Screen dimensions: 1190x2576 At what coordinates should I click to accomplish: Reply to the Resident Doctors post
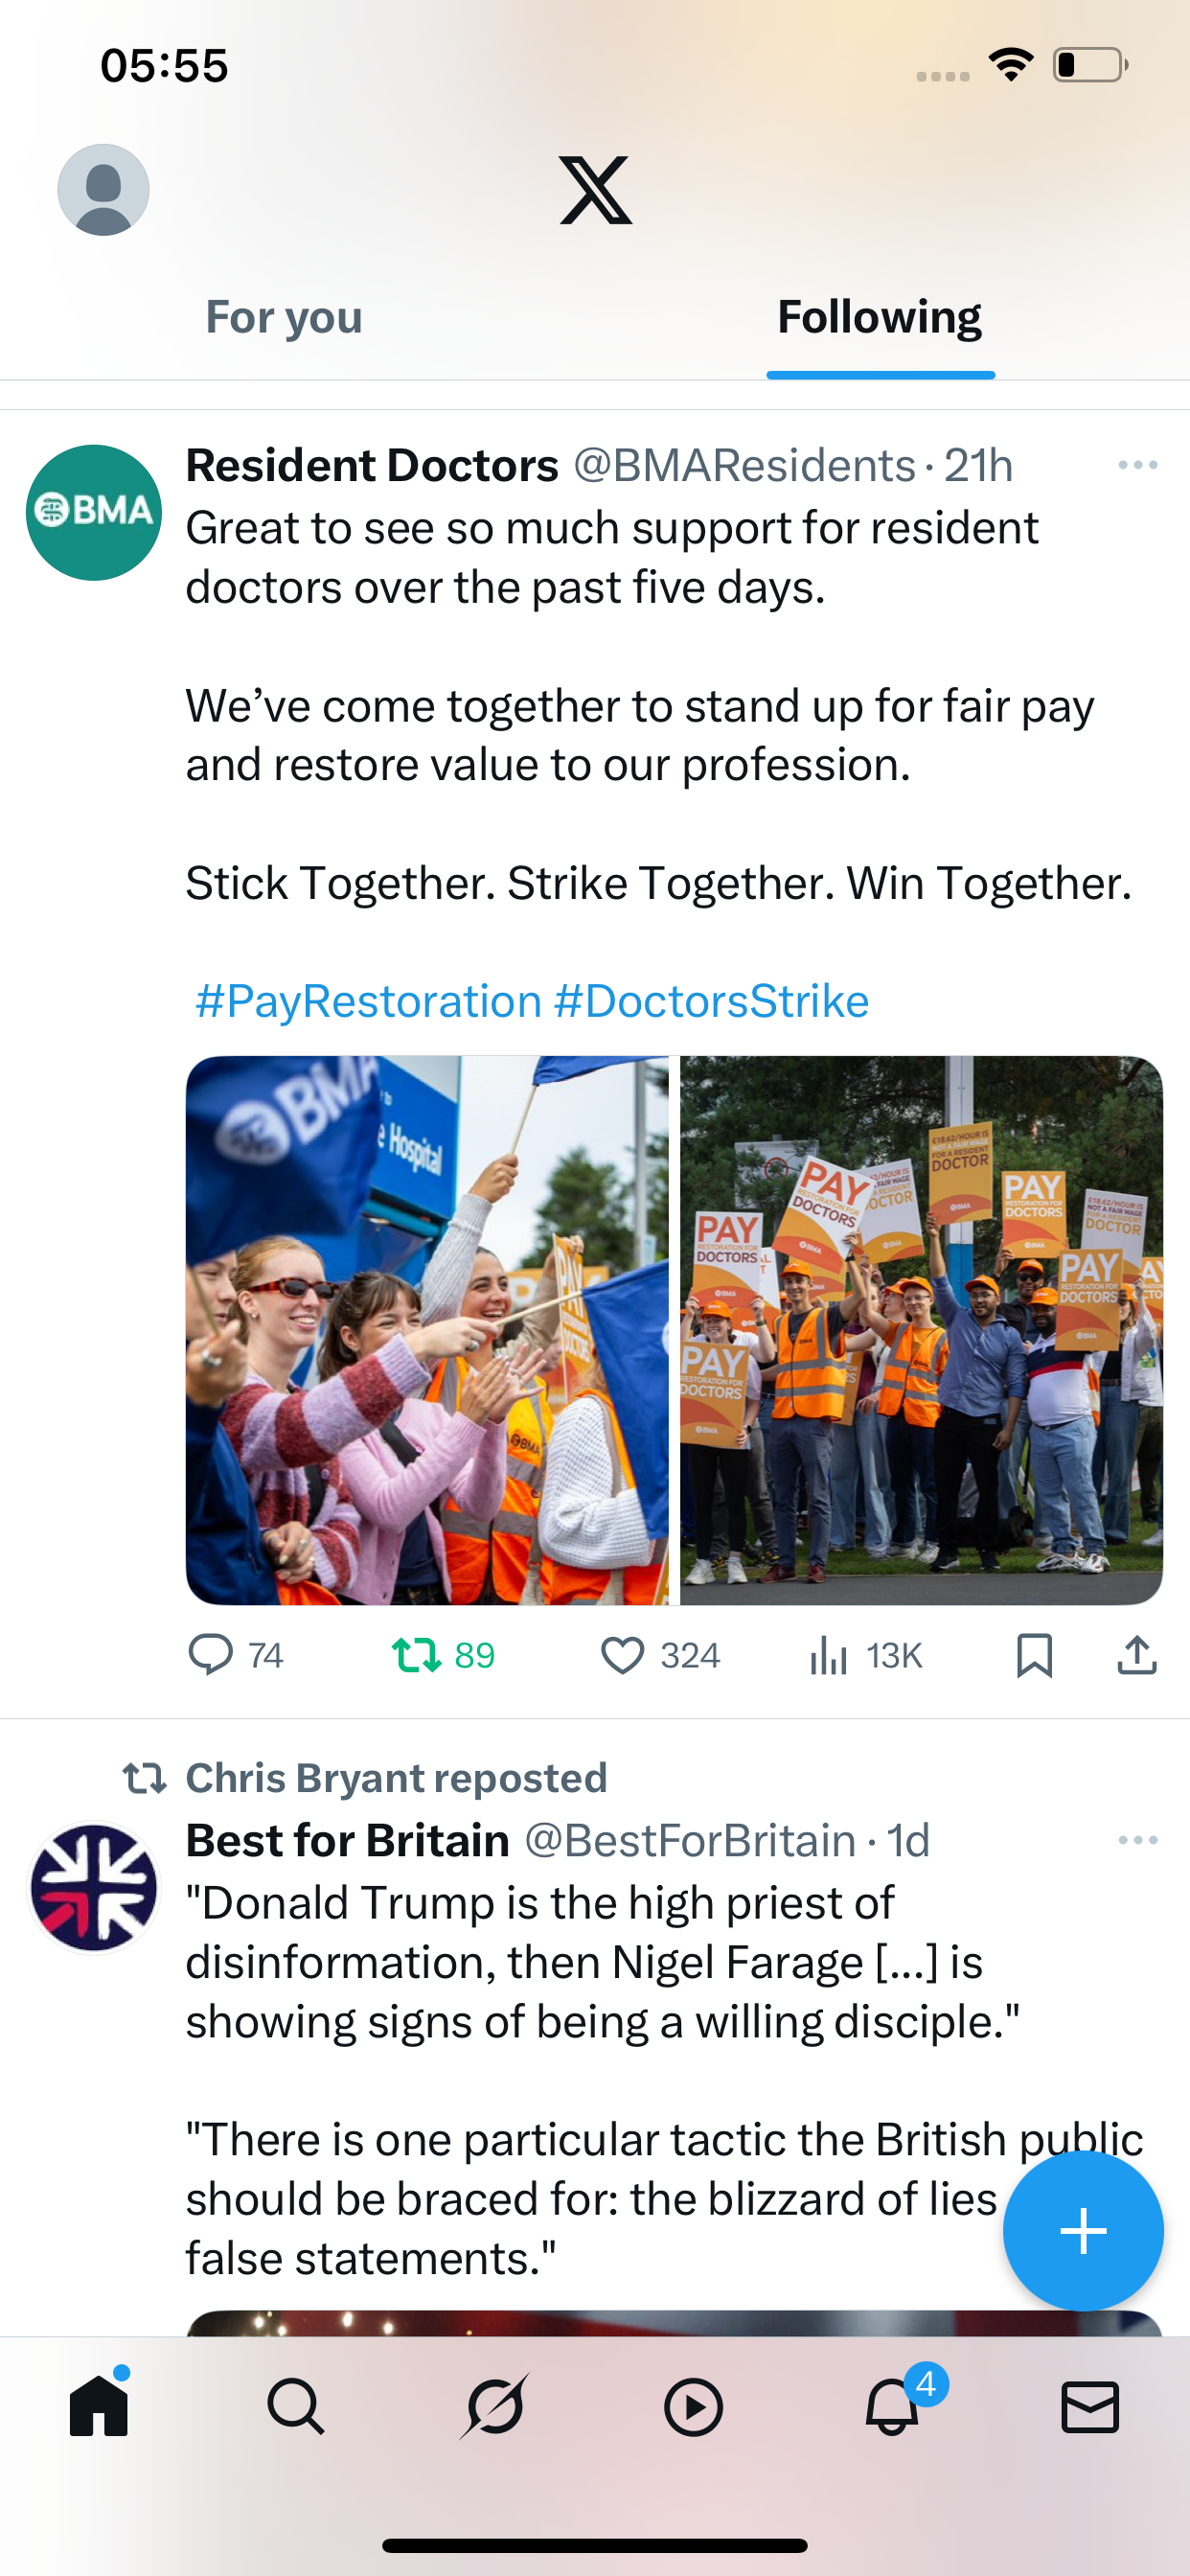pyautogui.click(x=236, y=1655)
